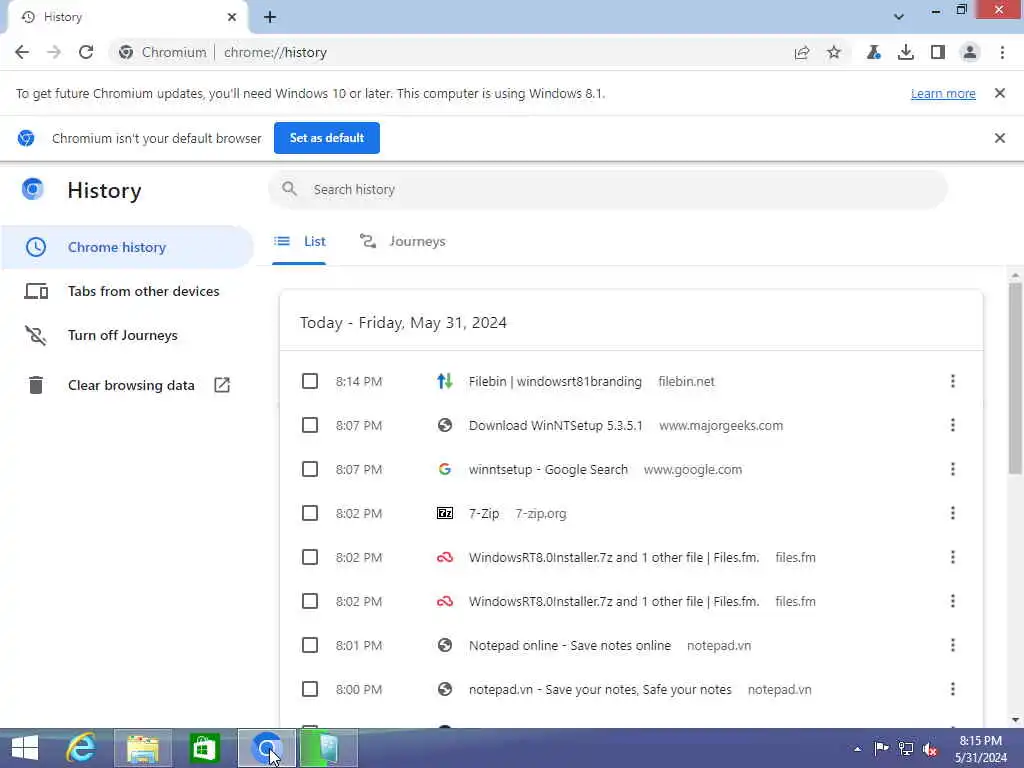Close the History tab
This screenshot has height=768, width=1024.
click(x=232, y=17)
